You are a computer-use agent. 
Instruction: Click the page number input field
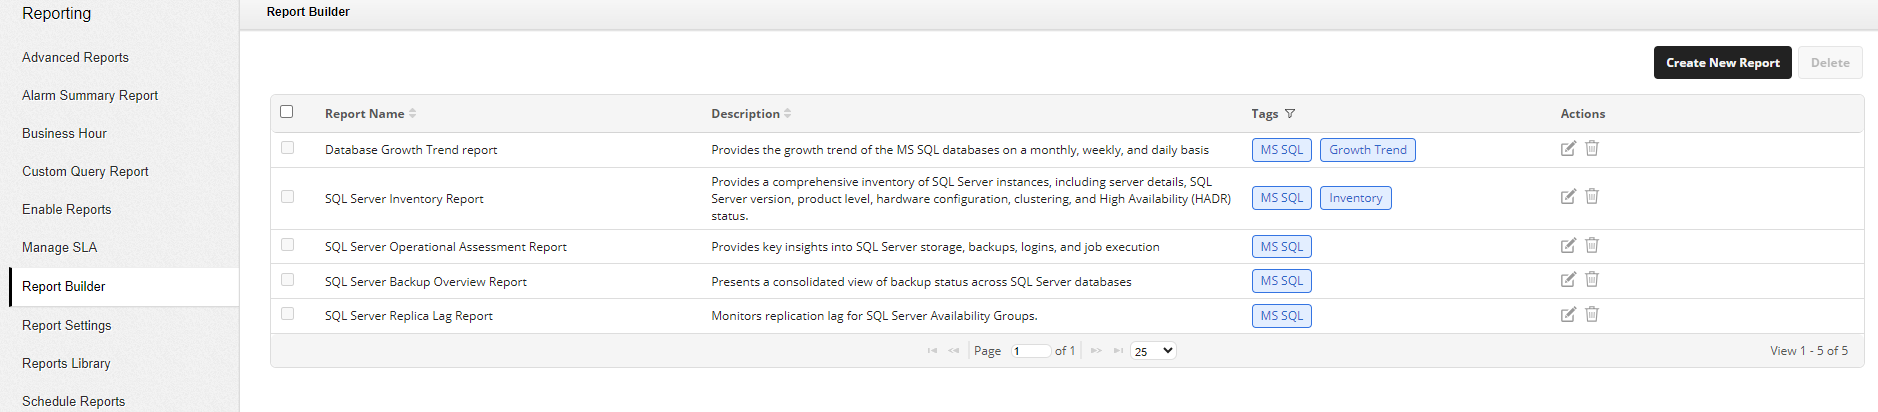[1031, 351]
